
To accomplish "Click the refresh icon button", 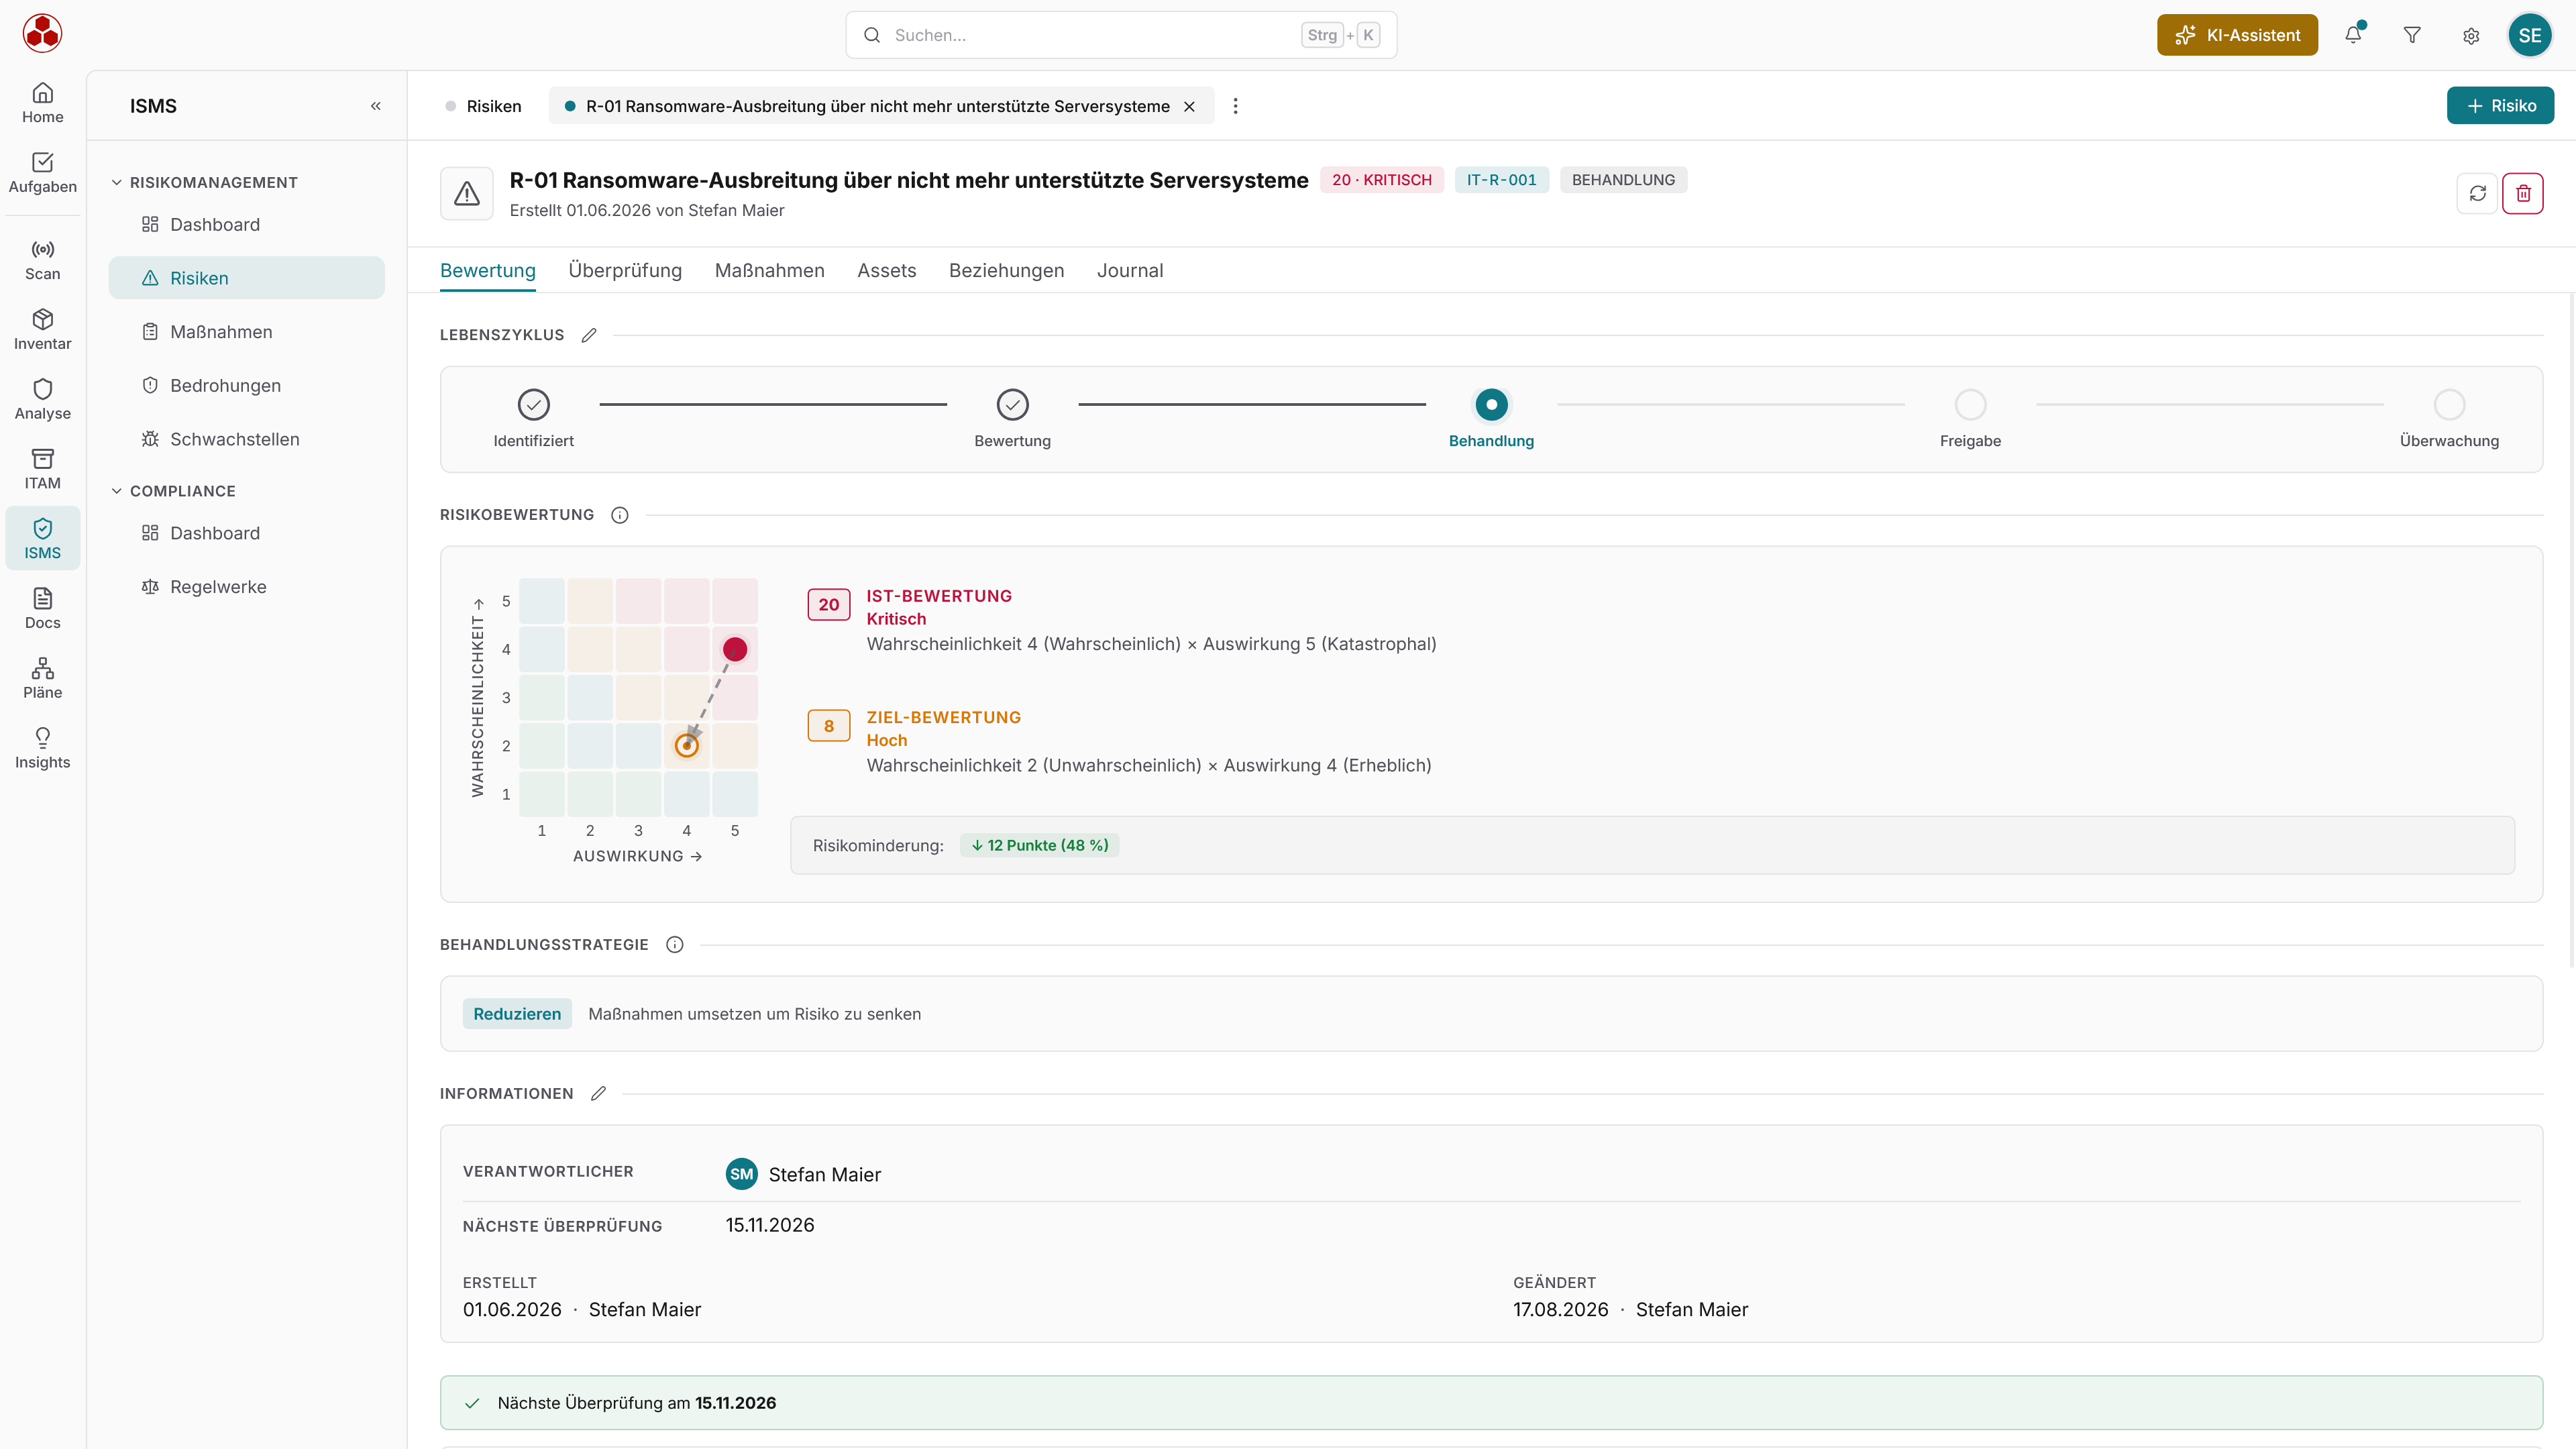I will pyautogui.click(x=2477, y=193).
